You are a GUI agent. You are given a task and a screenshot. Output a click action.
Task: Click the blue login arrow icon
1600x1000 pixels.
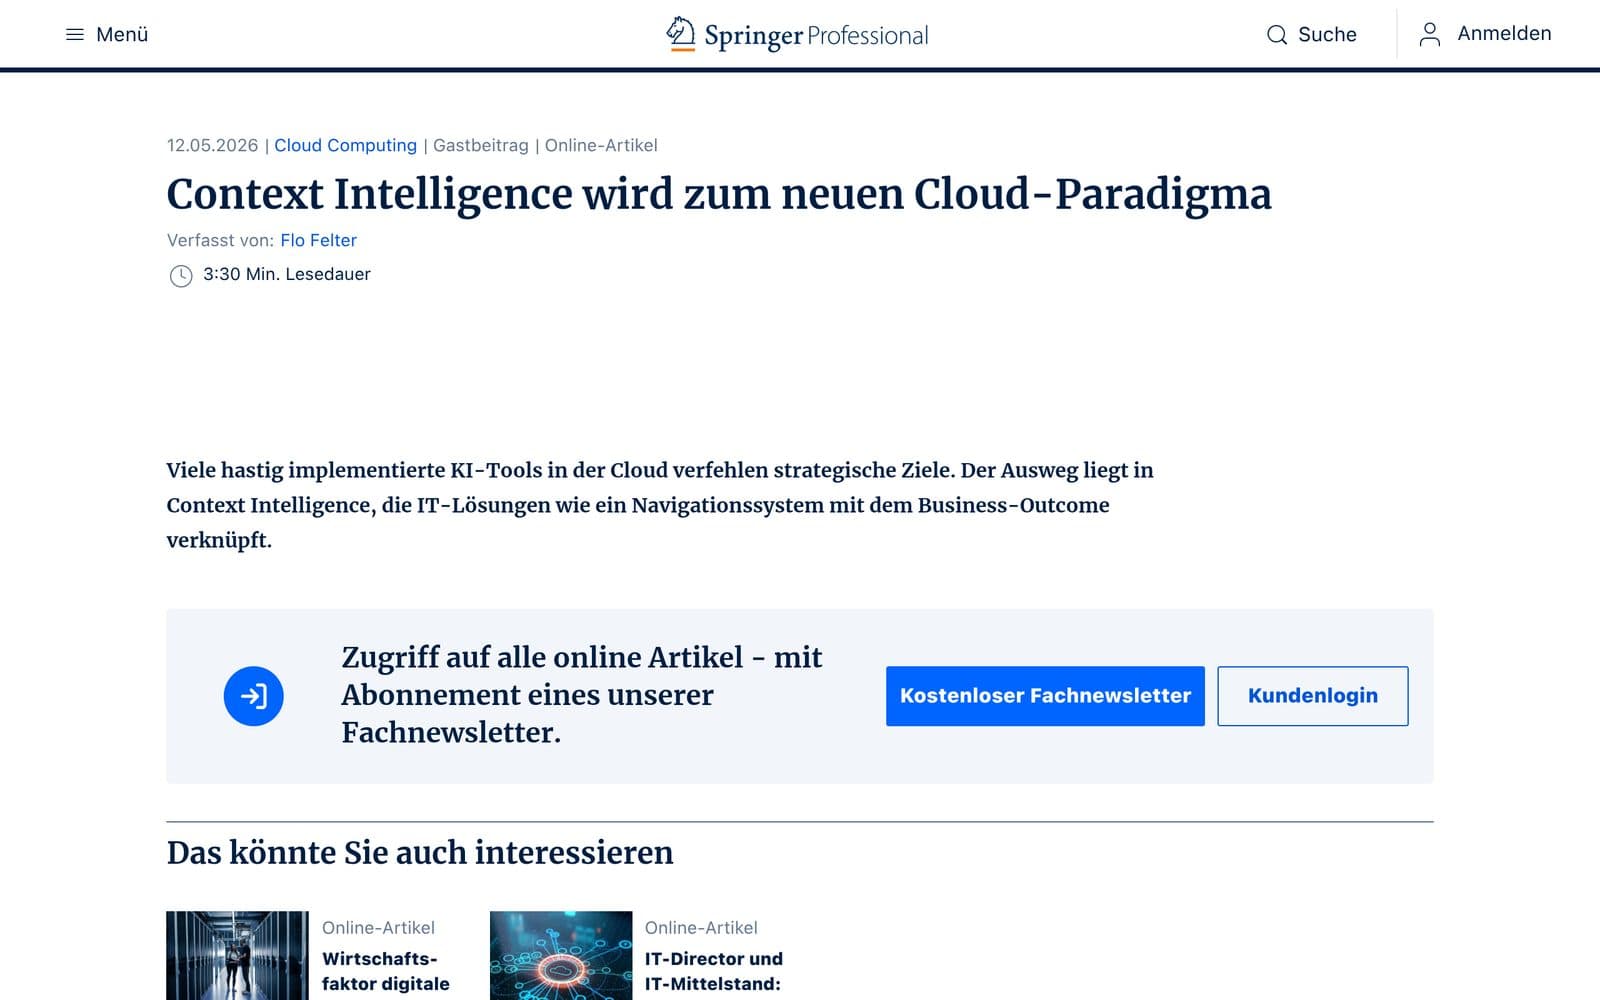pyautogui.click(x=254, y=696)
